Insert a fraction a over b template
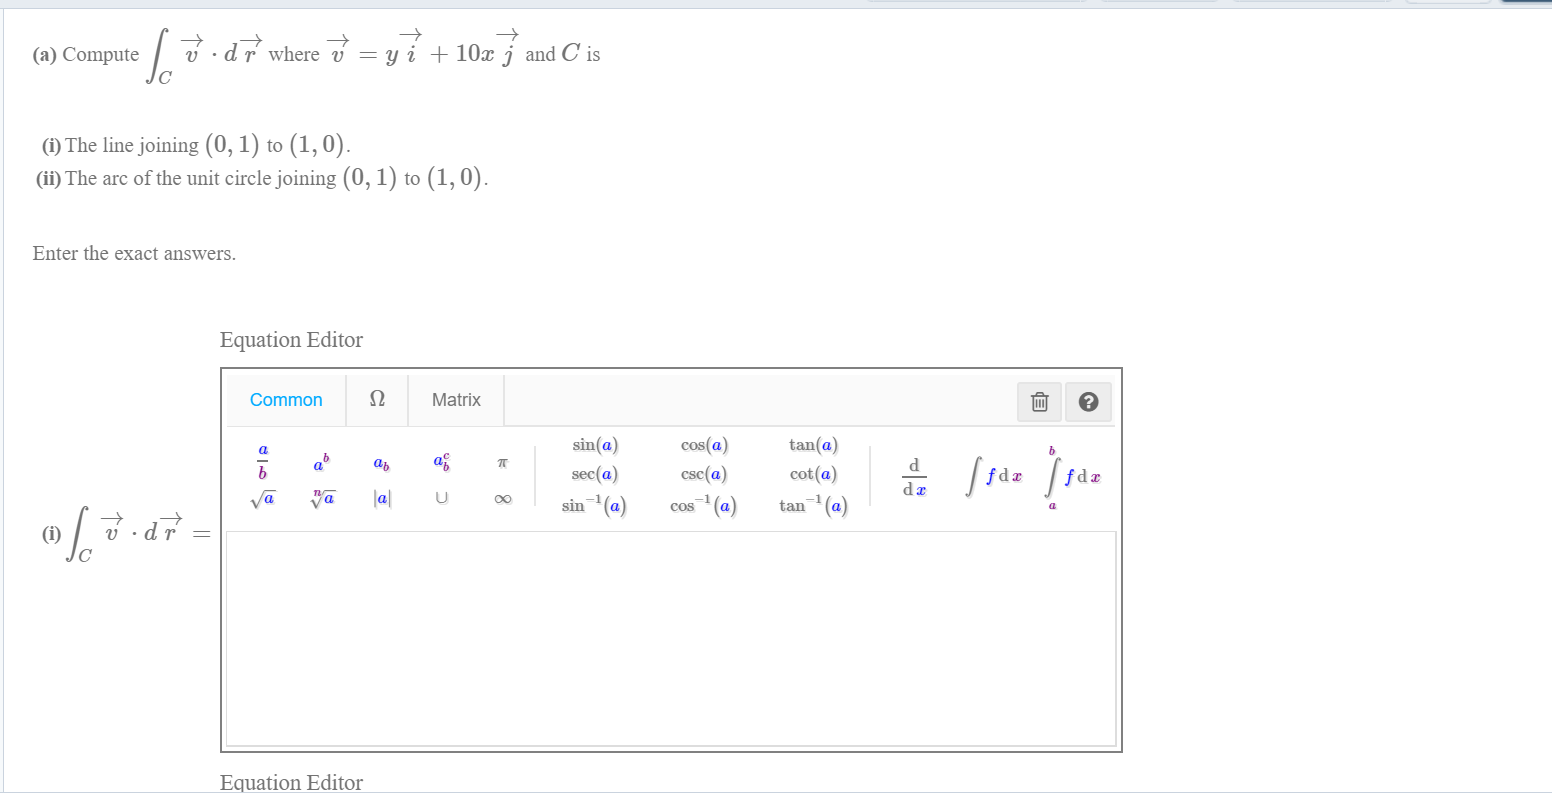Screen dimensions: 1552x795 pyautogui.click(x=263, y=463)
